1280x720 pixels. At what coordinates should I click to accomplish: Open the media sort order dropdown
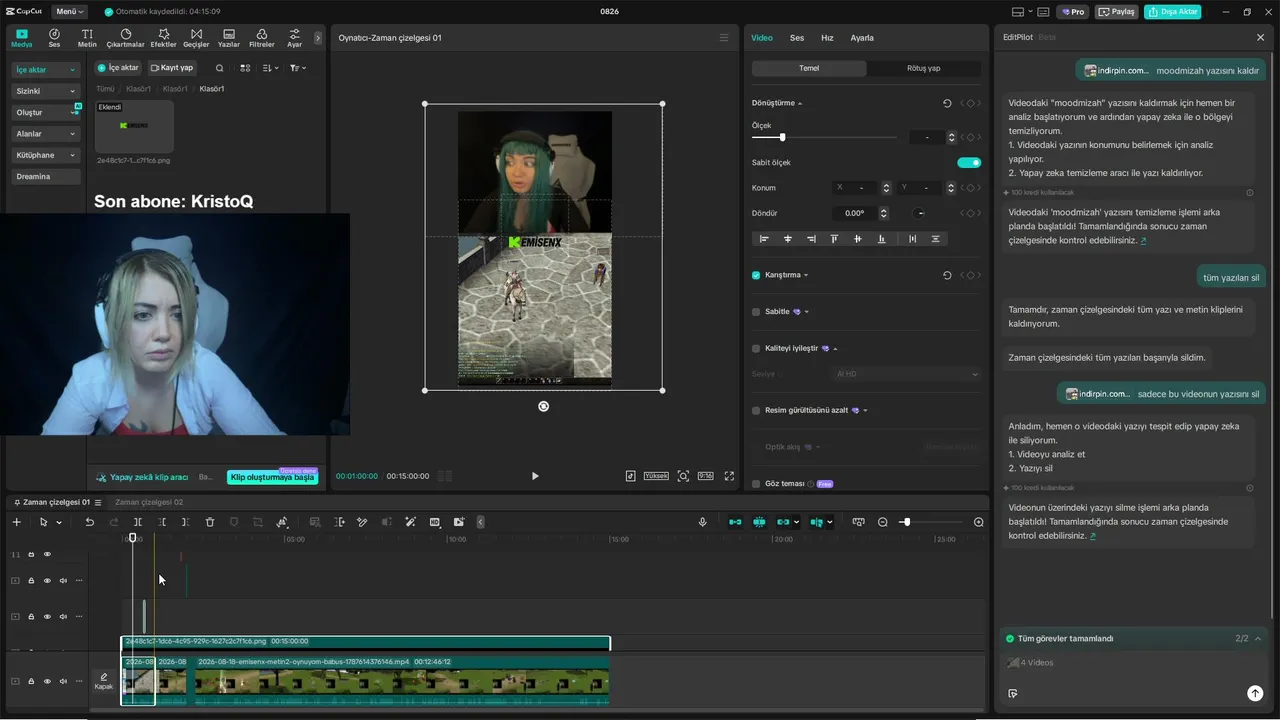point(271,68)
